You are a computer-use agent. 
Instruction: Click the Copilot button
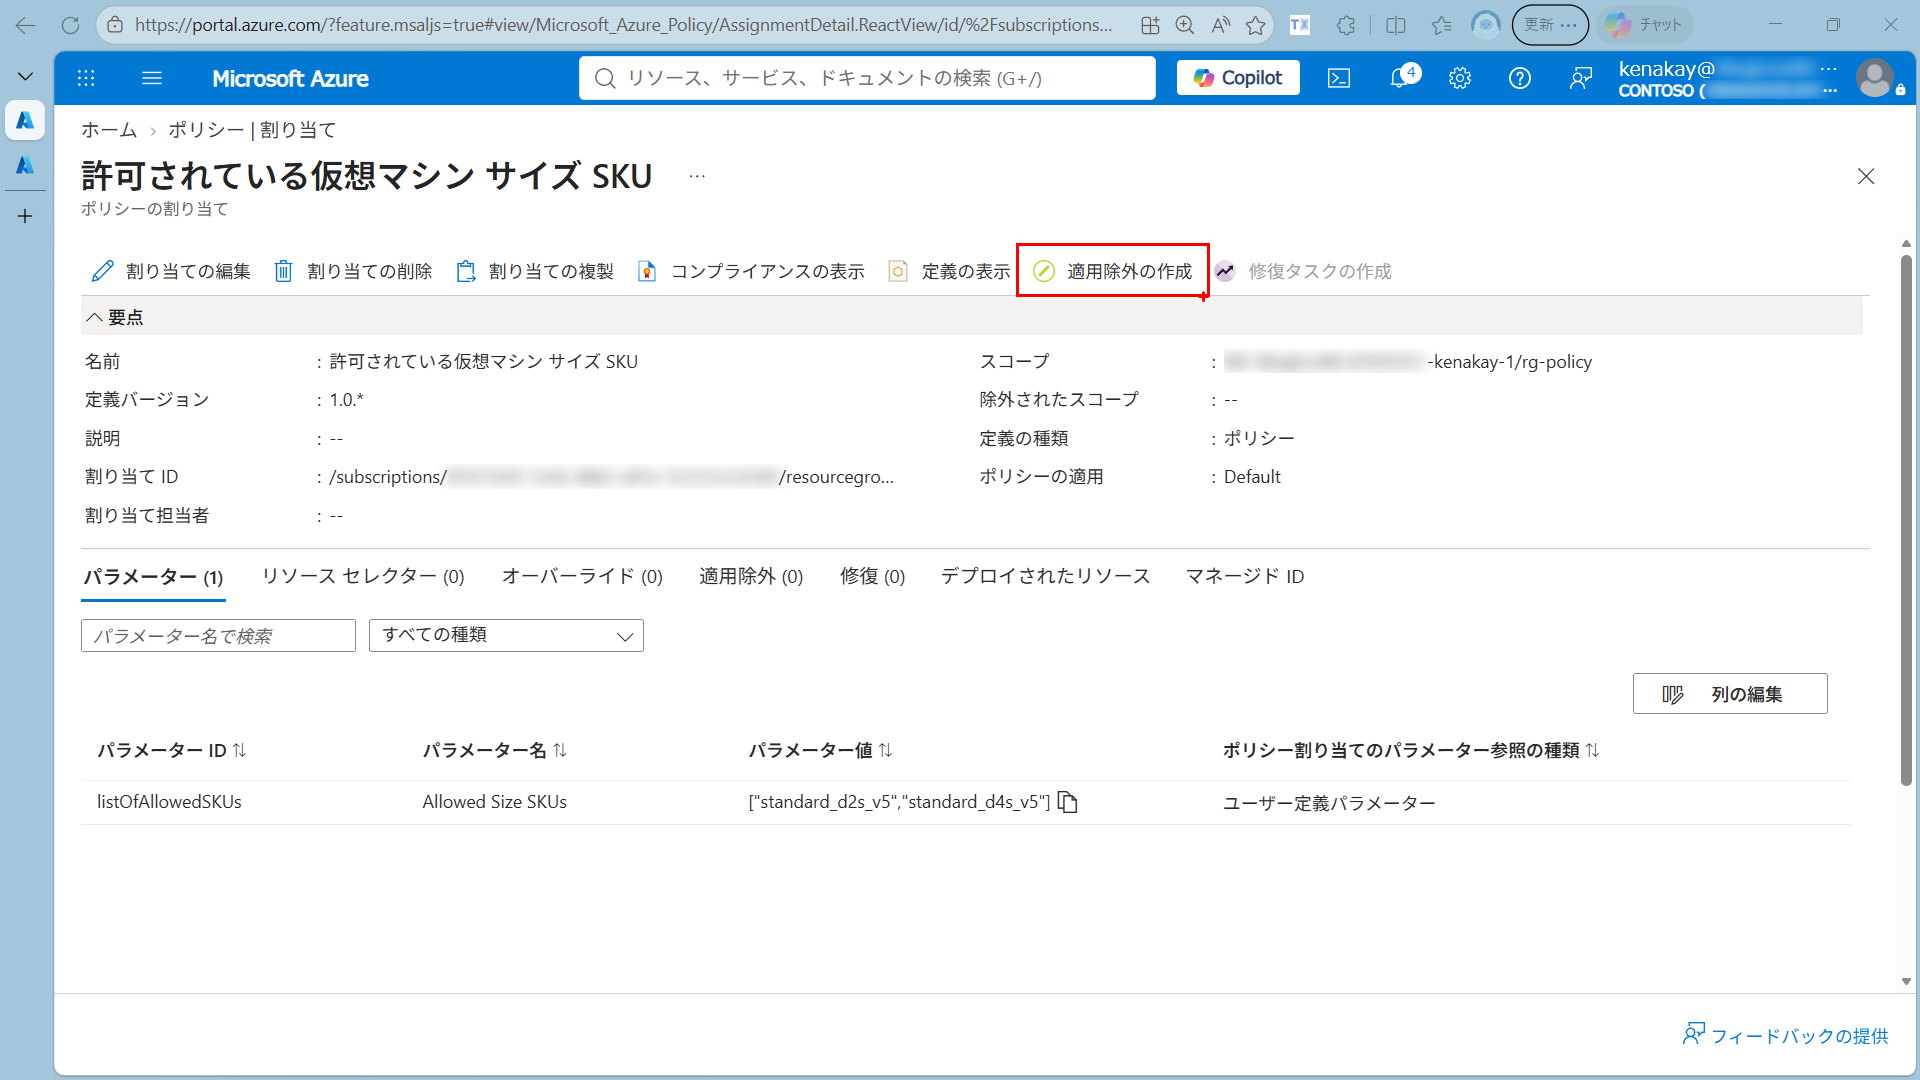pos(1238,78)
